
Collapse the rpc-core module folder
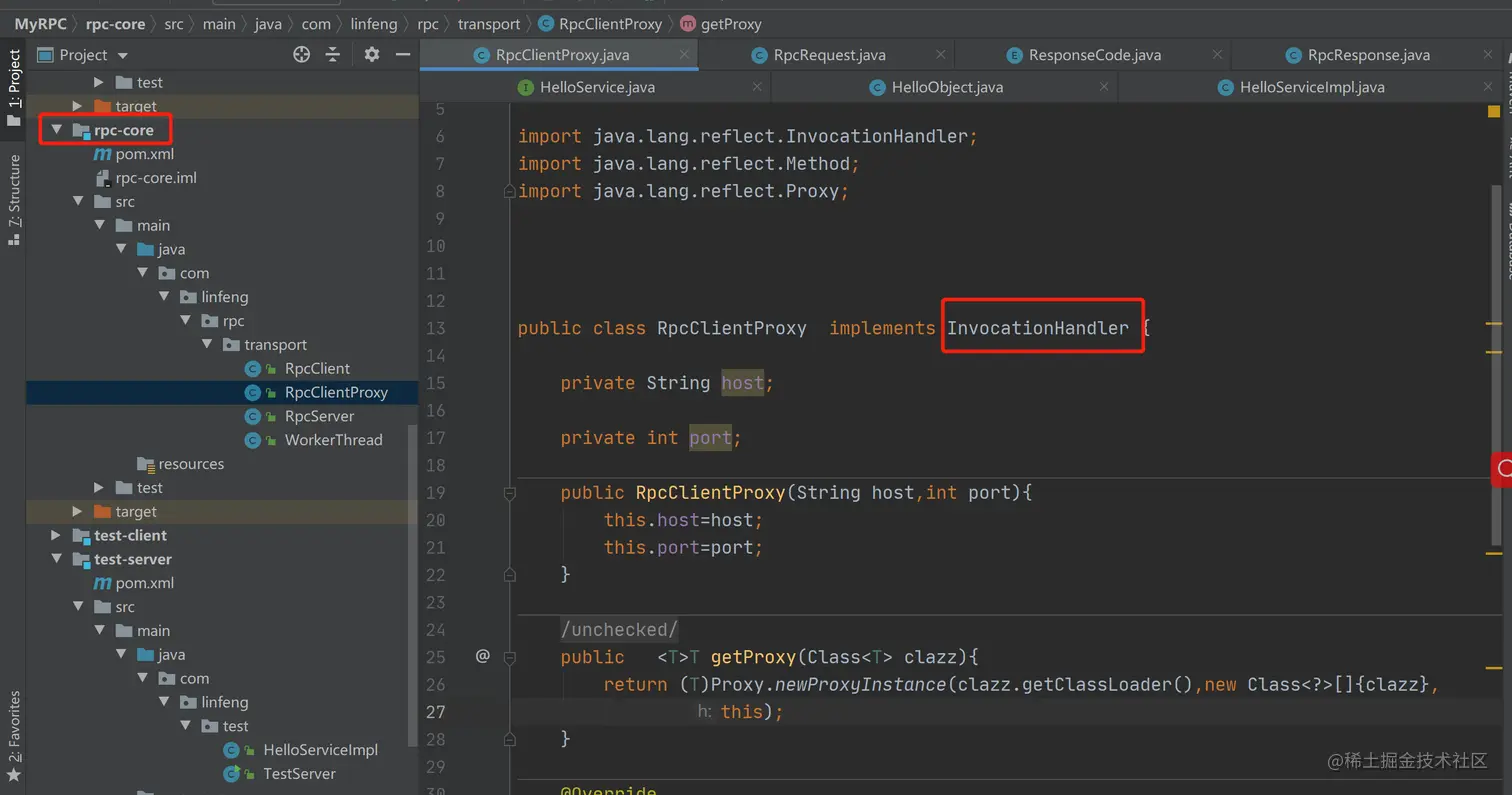click(x=57, y=130)
